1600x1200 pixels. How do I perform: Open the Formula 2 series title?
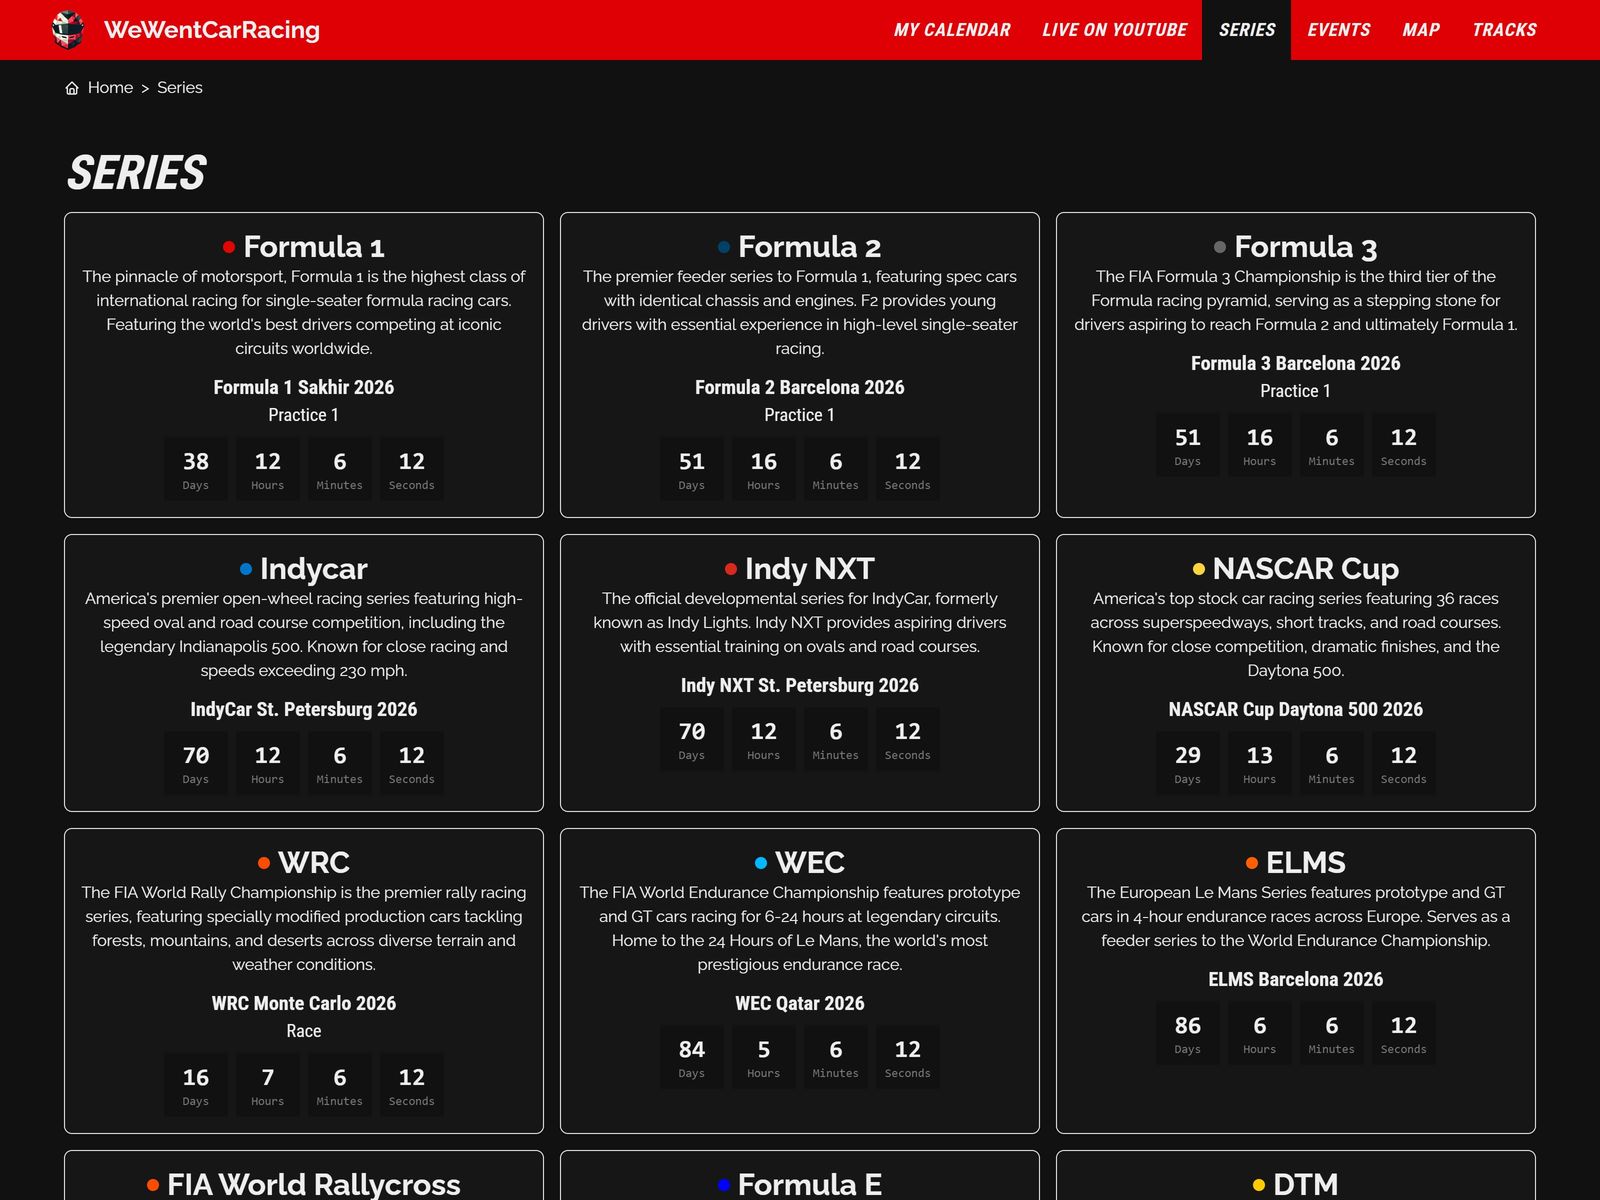coord(810,247)
